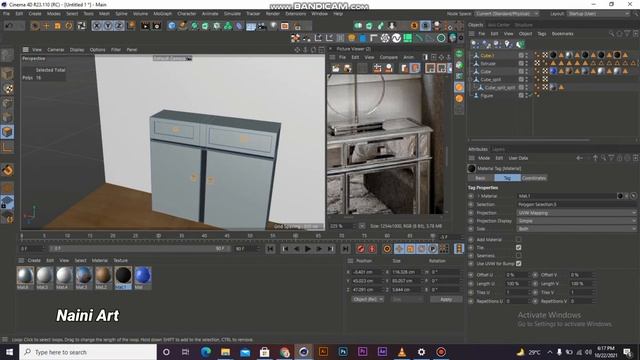Click the Render View clapboard icon
This screenshot has height=360, width=640.
[x=145, y=26]
